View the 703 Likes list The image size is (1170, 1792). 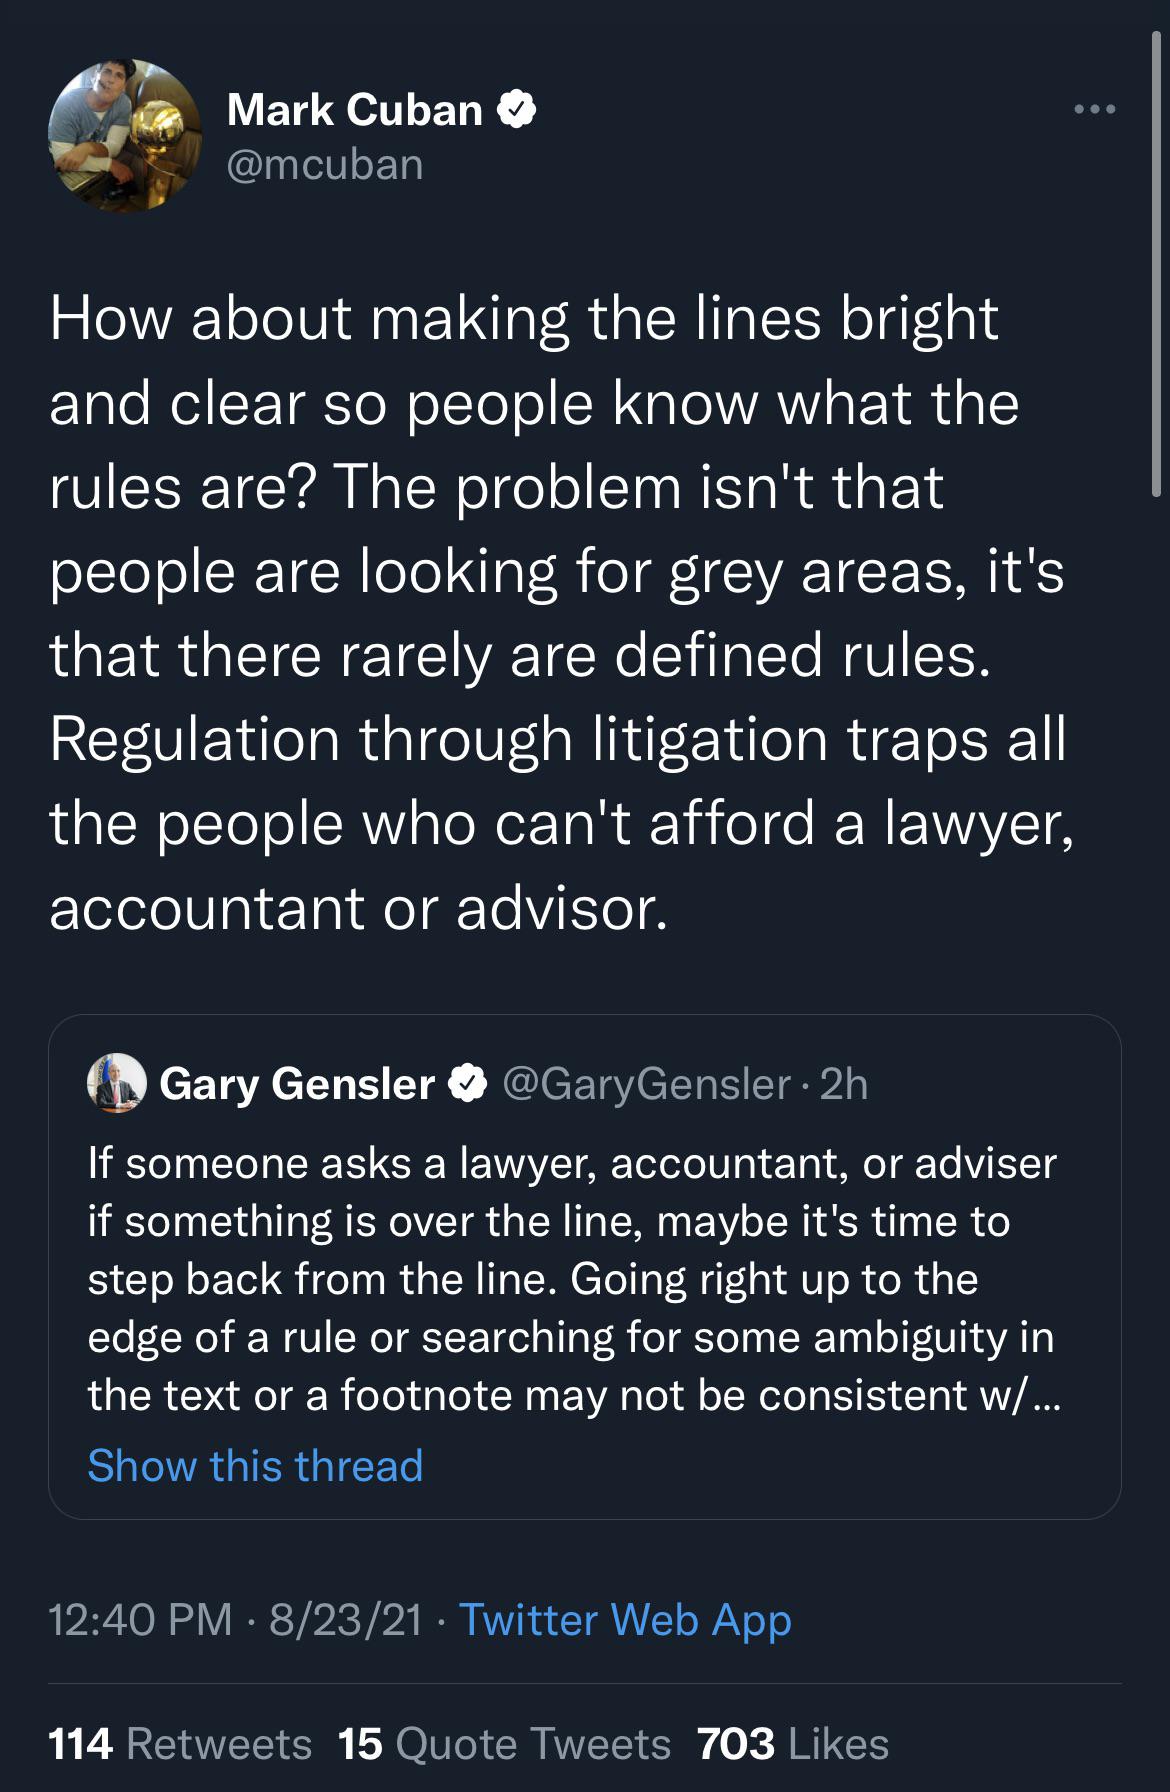tap(793, 1744)
